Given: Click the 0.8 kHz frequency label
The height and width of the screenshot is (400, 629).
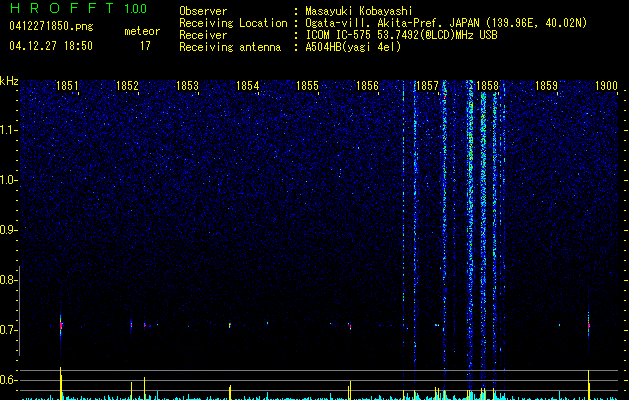Looking at the screenshot, I should click(x=7, y=280).
